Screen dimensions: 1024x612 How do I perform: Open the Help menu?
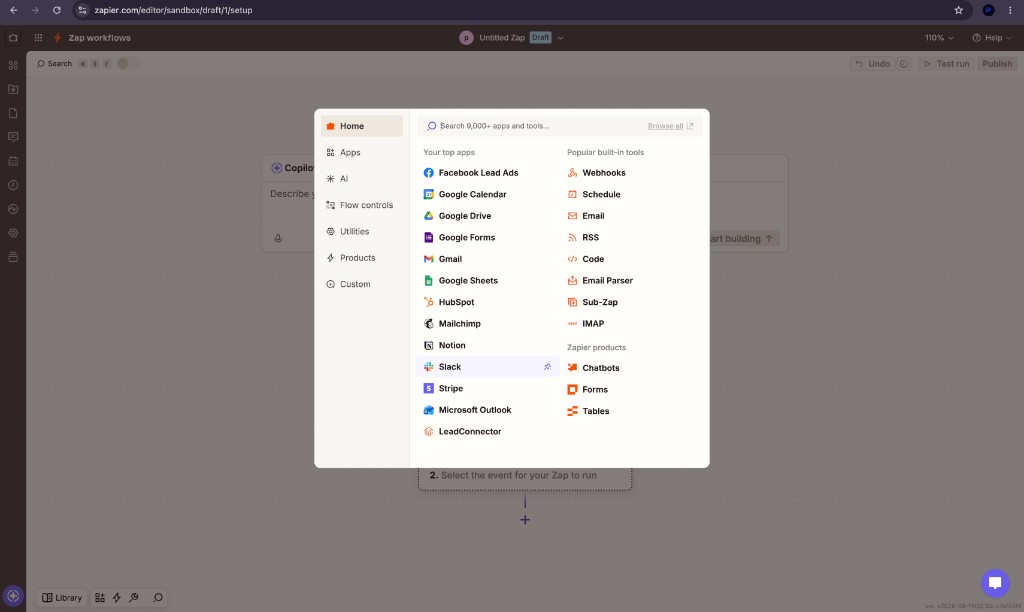point(991,38)
